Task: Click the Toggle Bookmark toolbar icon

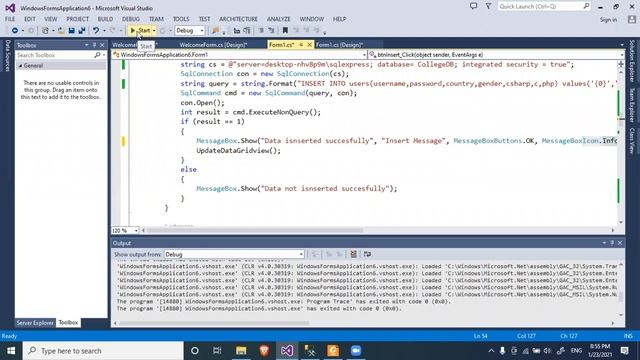Action: pyautogui.click(x=285, y=31)
